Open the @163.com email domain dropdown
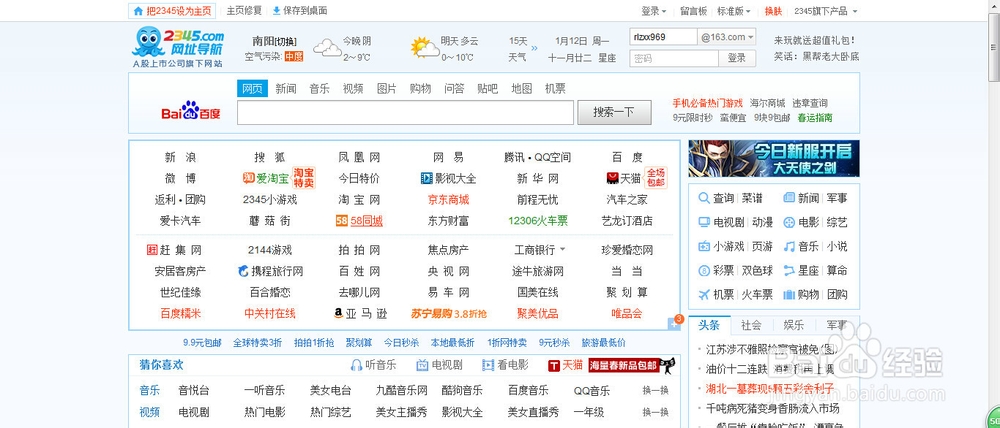The image size is (1000, 428). pos(727,37)
